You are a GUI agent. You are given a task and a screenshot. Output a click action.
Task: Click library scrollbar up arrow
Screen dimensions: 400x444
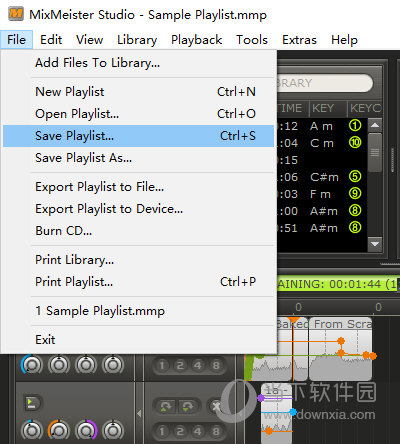(x=375, y=126)
